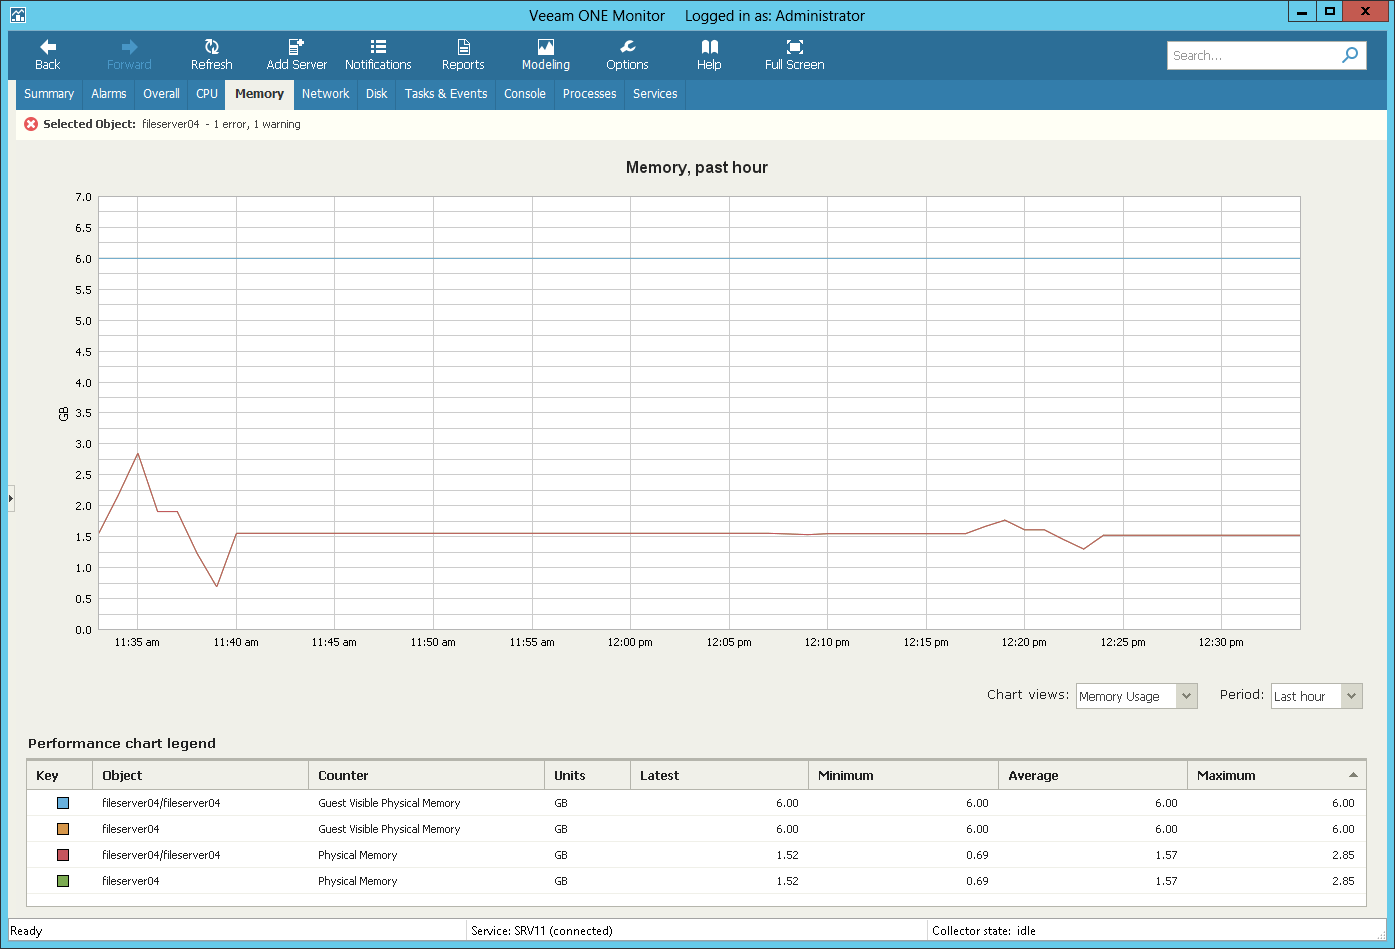Sort legend by Counter column header
This screenshot has width=1395, height=949.
click(x=427, y=775)
